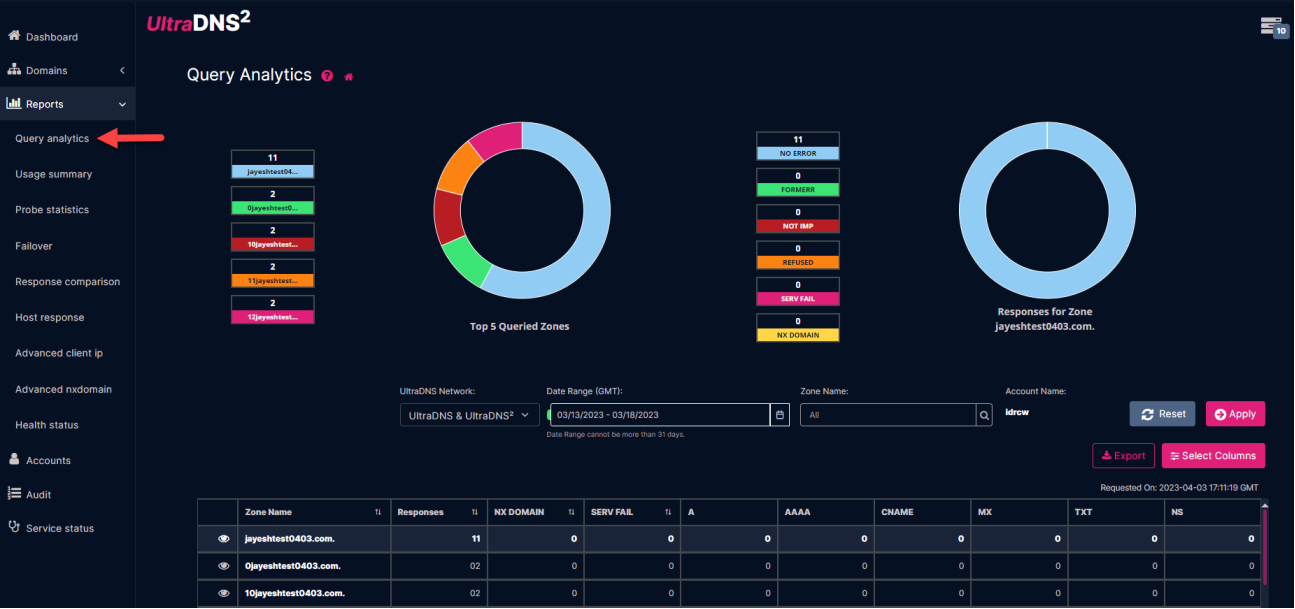Click 0jayeshtest0 green legend box
The height and width of the screenshot is (609, 1295).
click(273, 201)
